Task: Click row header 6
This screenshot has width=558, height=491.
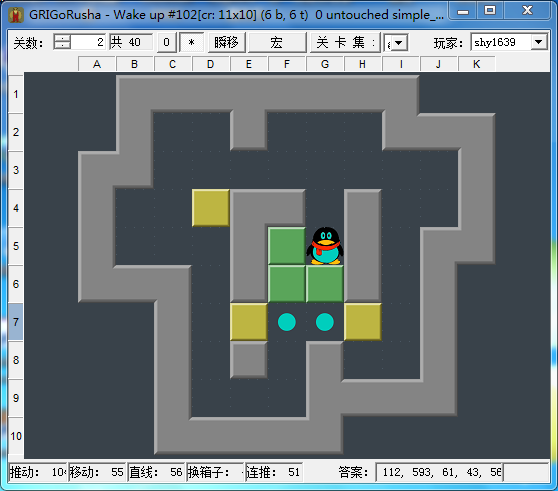Action: coord(16,284)
